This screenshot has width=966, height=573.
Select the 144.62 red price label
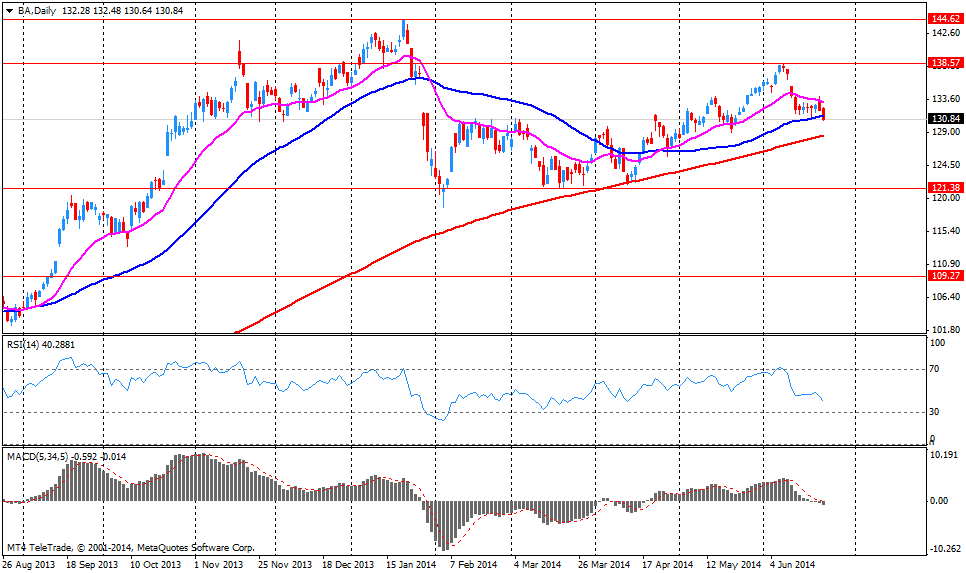tap(945, 19)
